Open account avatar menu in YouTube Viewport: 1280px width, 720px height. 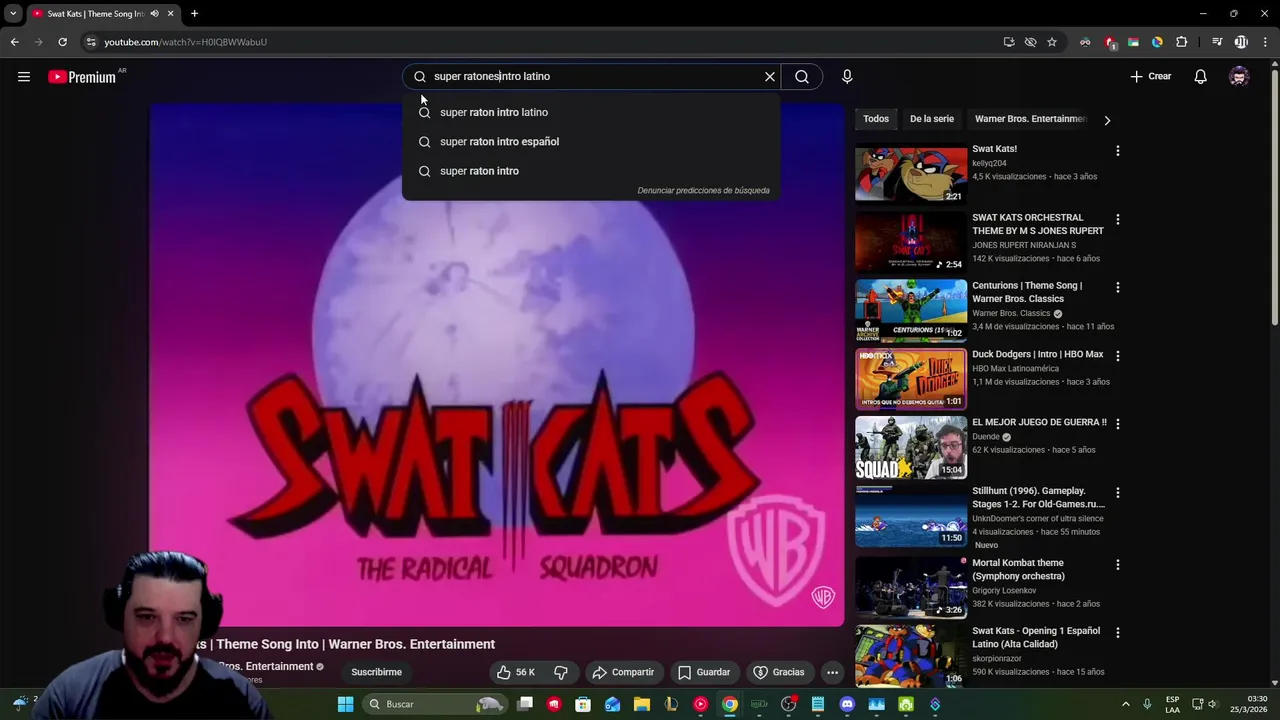point(1239,76)
